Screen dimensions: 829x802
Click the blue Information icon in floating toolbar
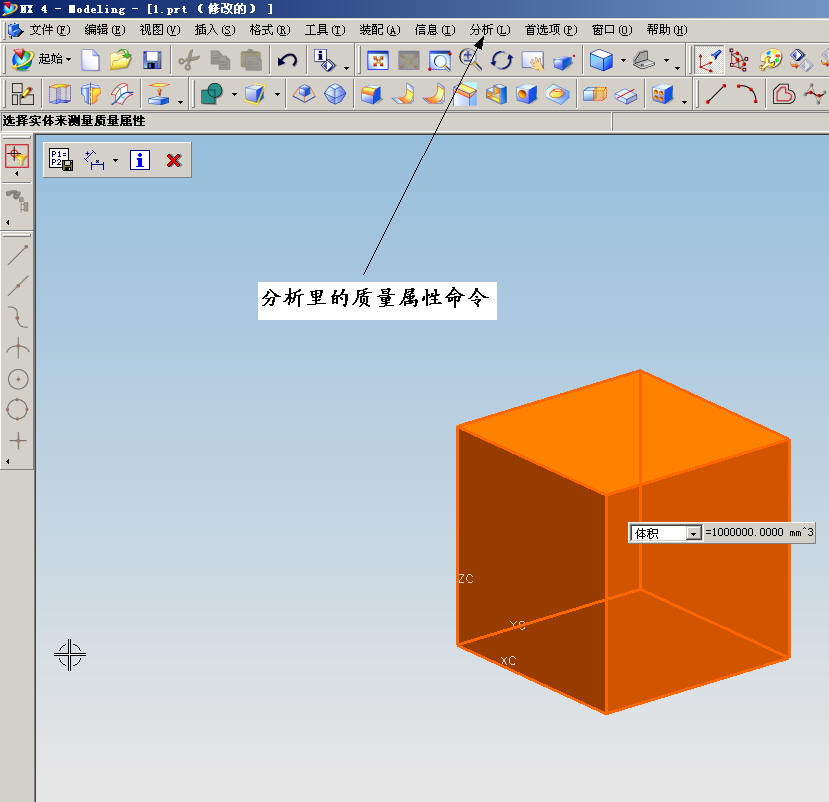140,160
